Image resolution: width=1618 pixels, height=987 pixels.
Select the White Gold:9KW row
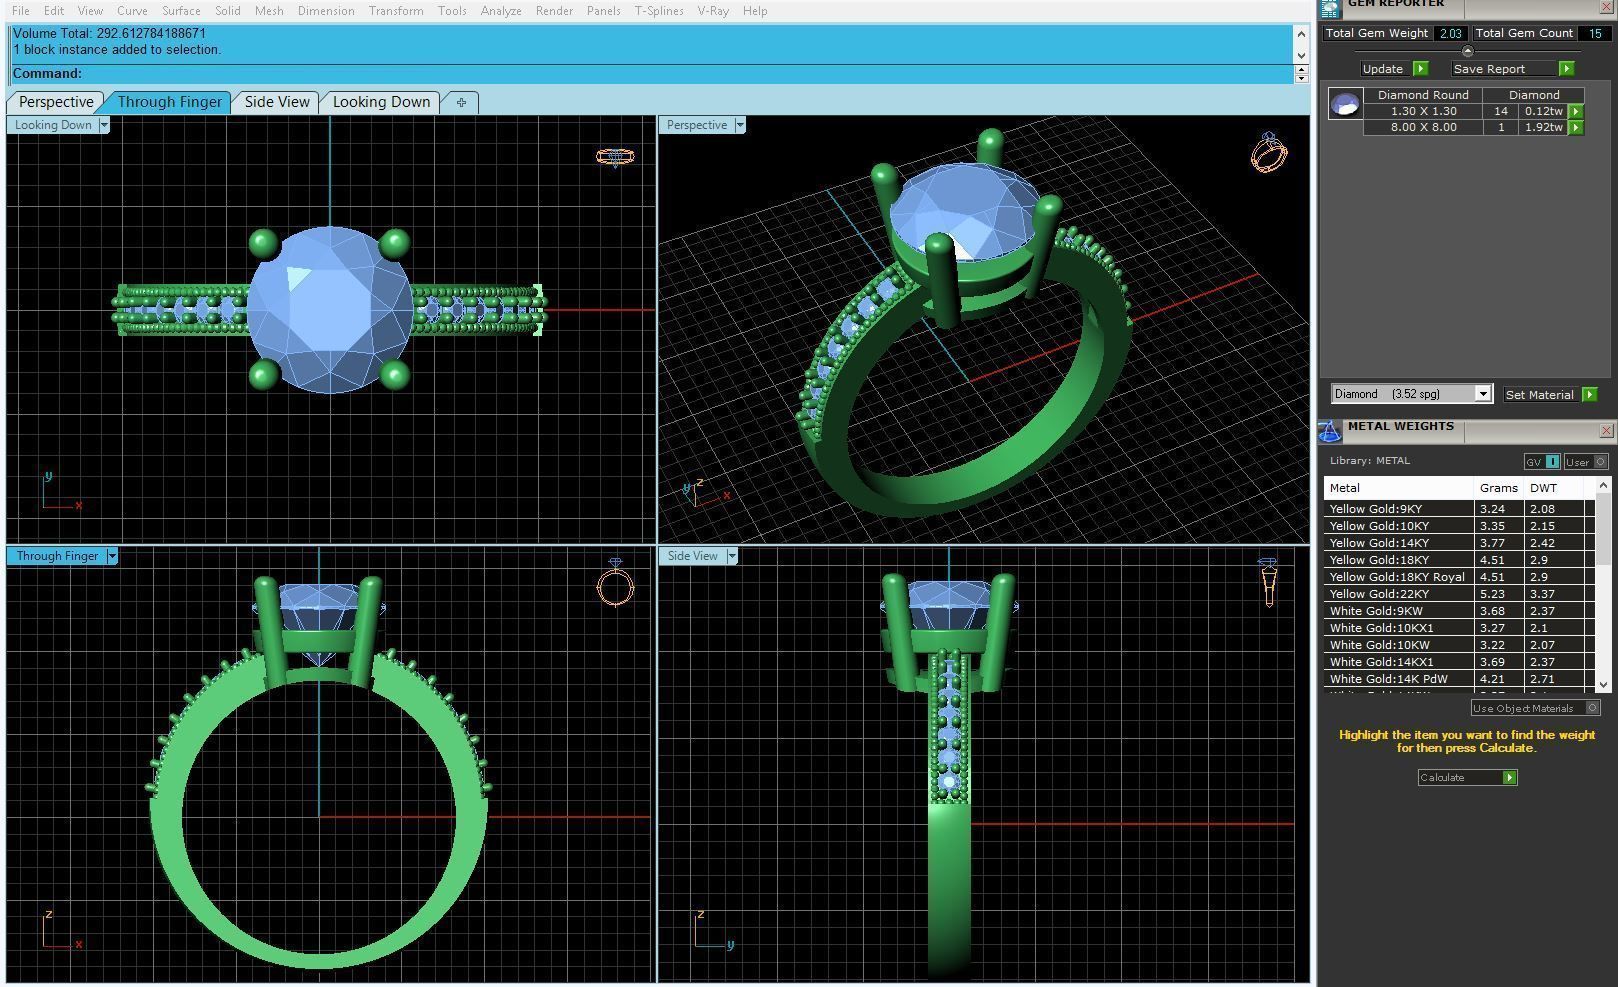click(1460, 611)
